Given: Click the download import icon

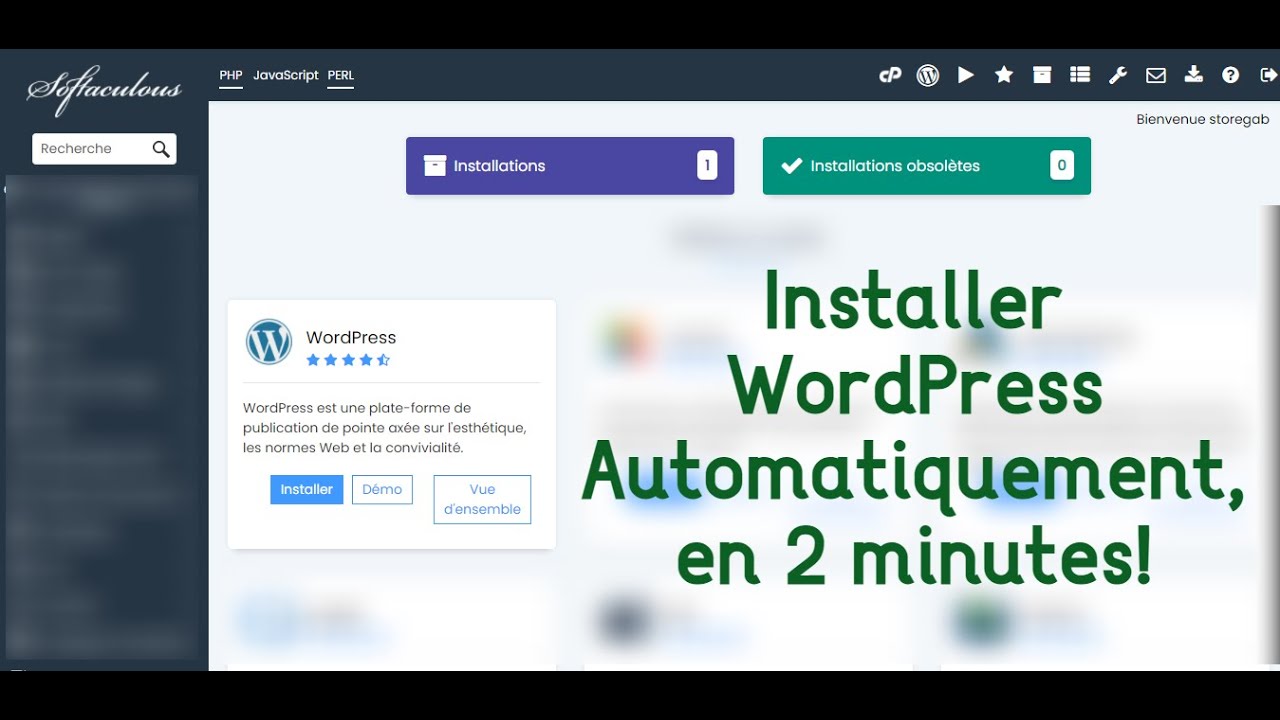Looking at the screenshot, I should (x=1193, y=75).
